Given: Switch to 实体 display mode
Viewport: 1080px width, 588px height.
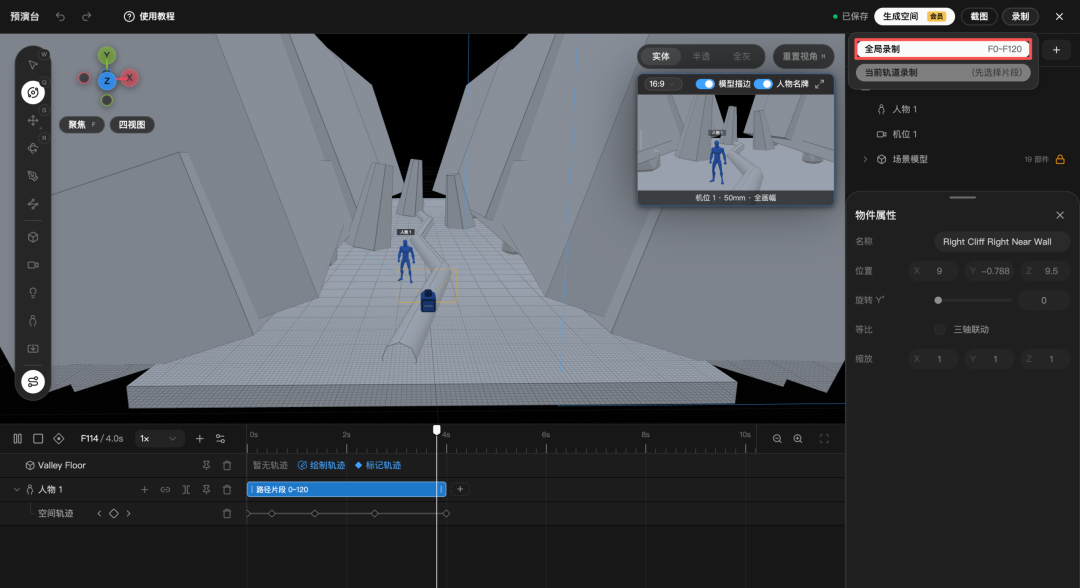Looking at the screenshot, I should (x=661, y=56).
